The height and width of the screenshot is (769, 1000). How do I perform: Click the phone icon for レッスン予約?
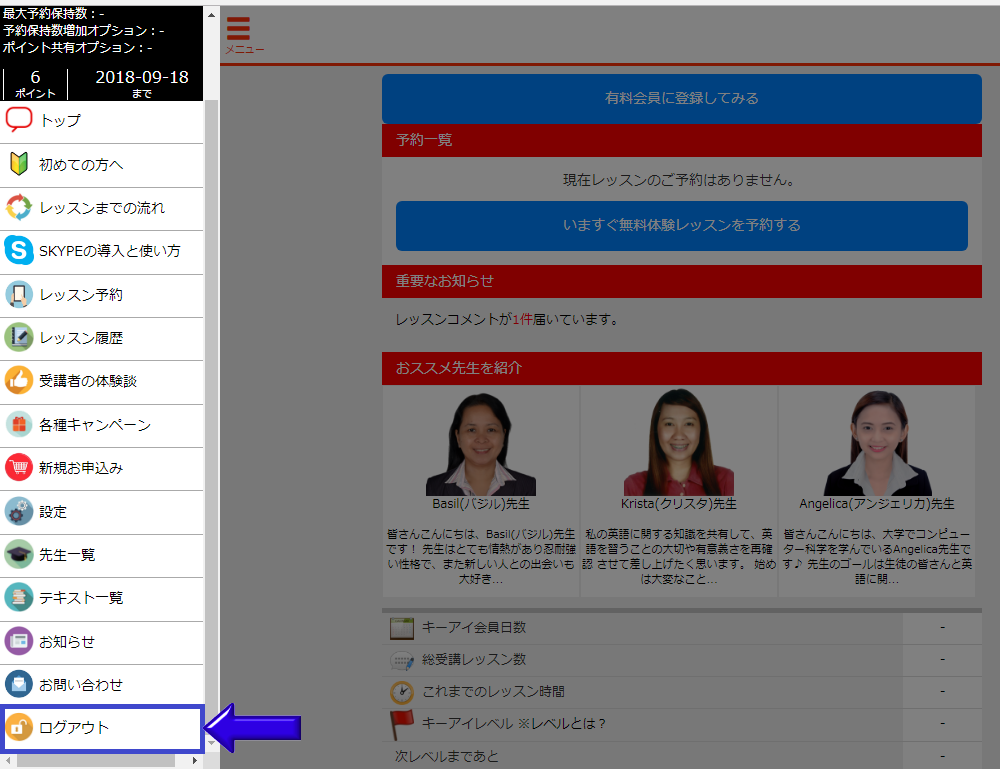coord(18,295)
